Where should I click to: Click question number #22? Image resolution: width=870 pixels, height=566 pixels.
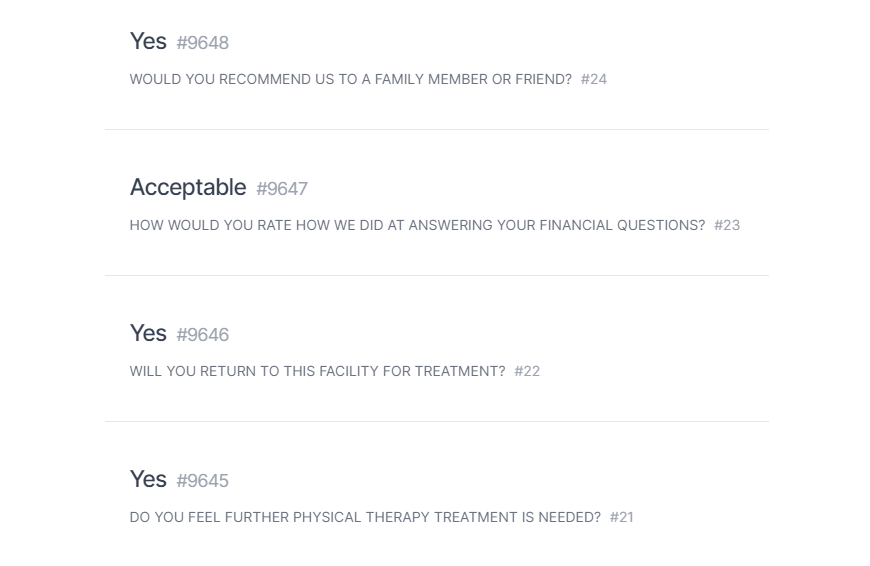click(527, 371)
